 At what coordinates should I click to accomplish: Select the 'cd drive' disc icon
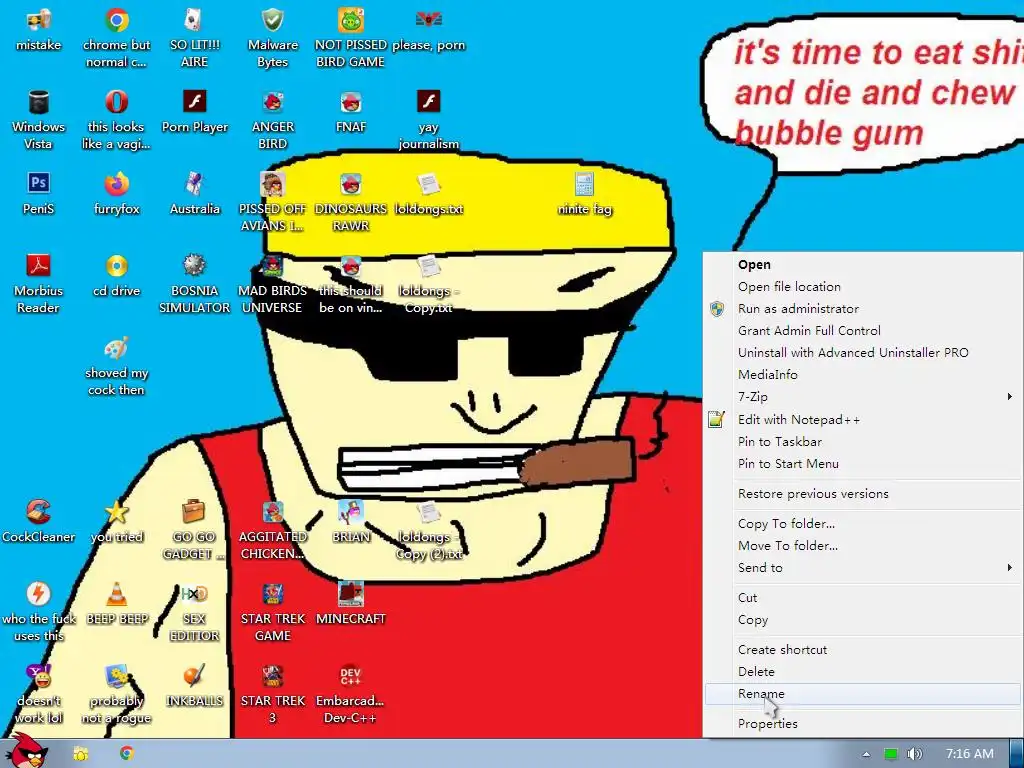116,276
